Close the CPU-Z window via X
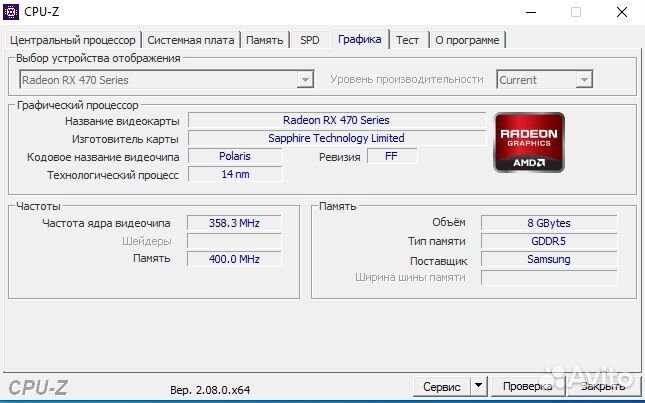 pyautogui.click(x=622, y=12)
